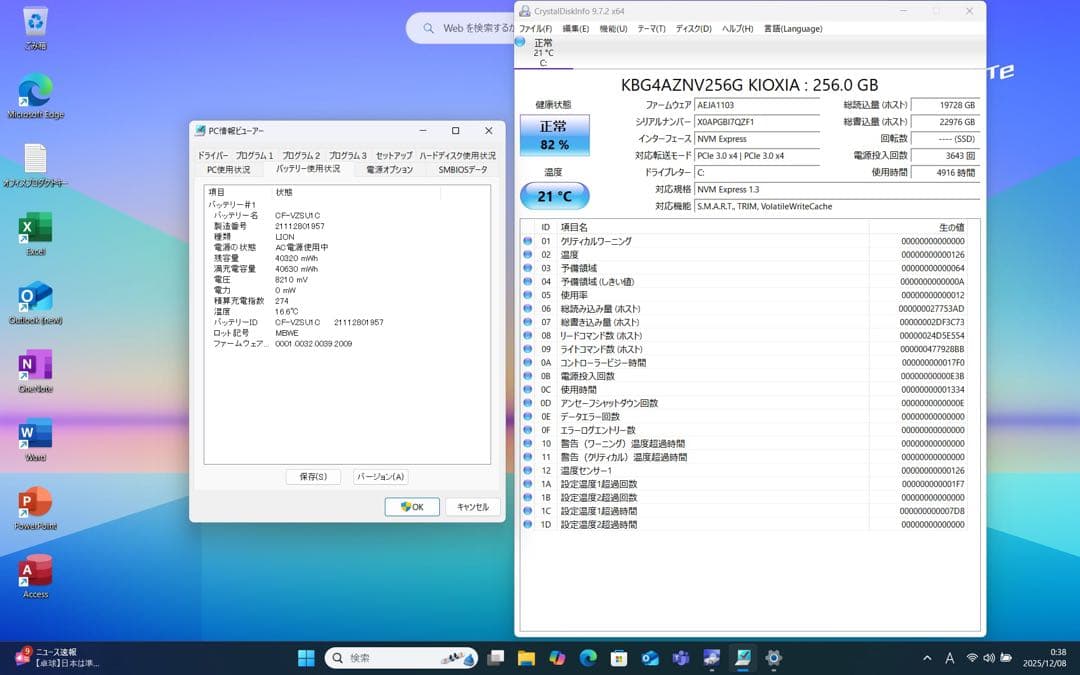Open the ディスク(D) menu
The height and width of the screenshot is (675, 1080).
(x=694, y=28)
